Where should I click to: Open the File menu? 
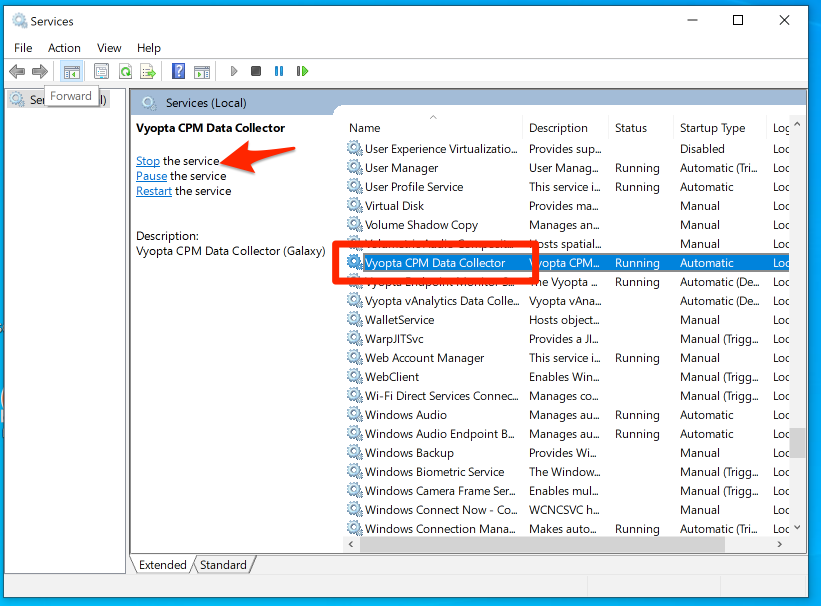(x=23, y=48)
